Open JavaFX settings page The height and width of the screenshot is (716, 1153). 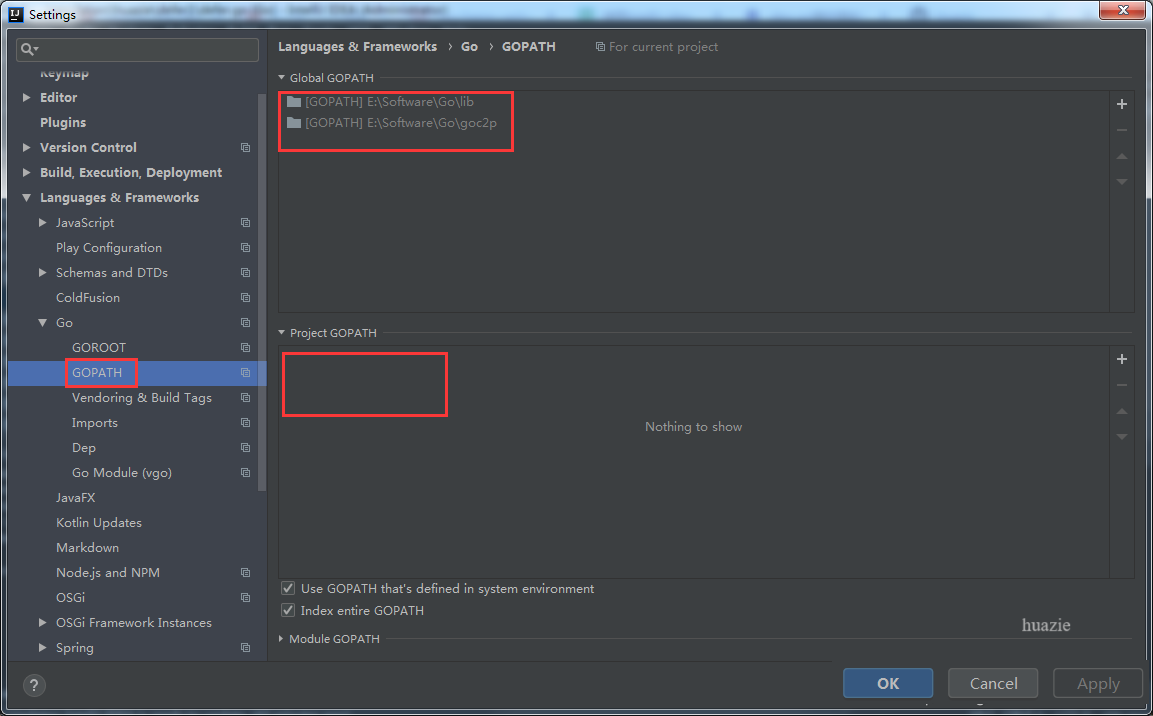coord(76,498)
